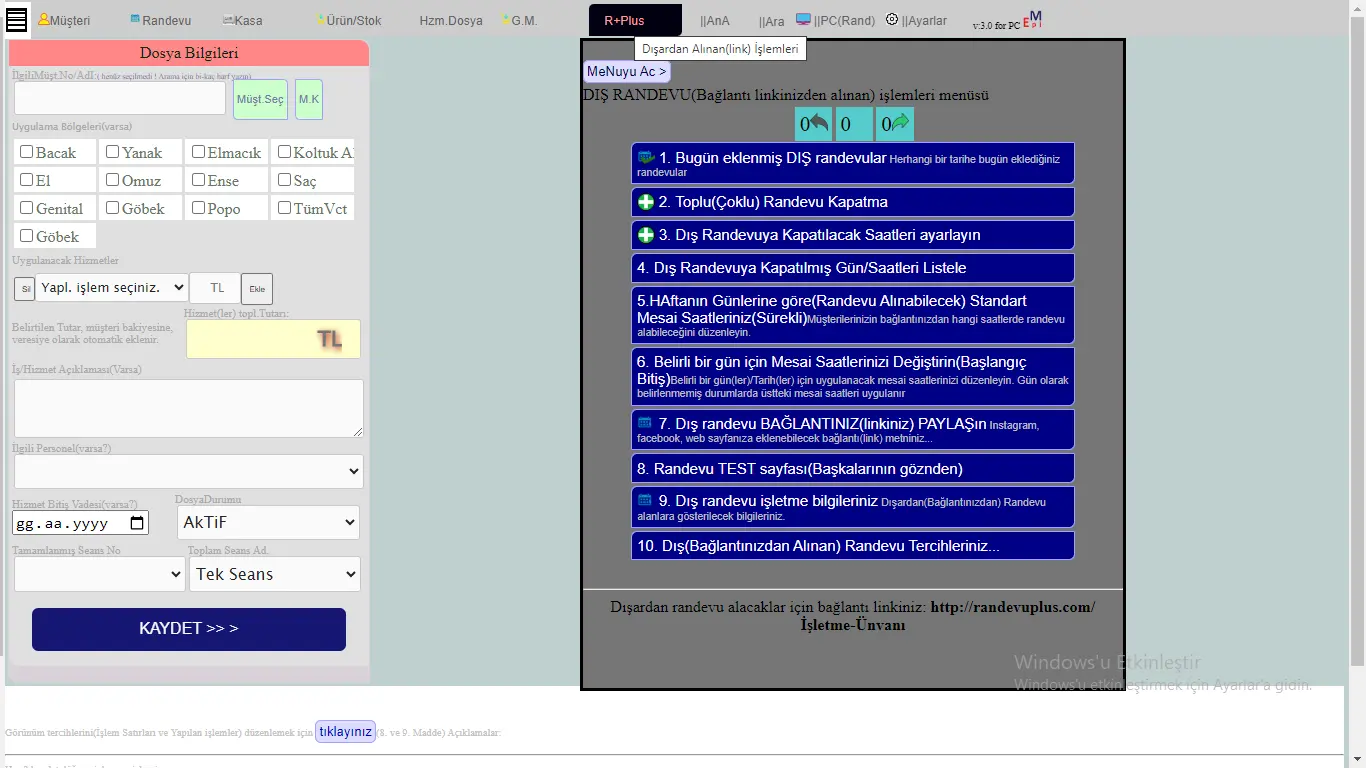
Task: Click the green forward arrow counter
Action: [895, 124]
